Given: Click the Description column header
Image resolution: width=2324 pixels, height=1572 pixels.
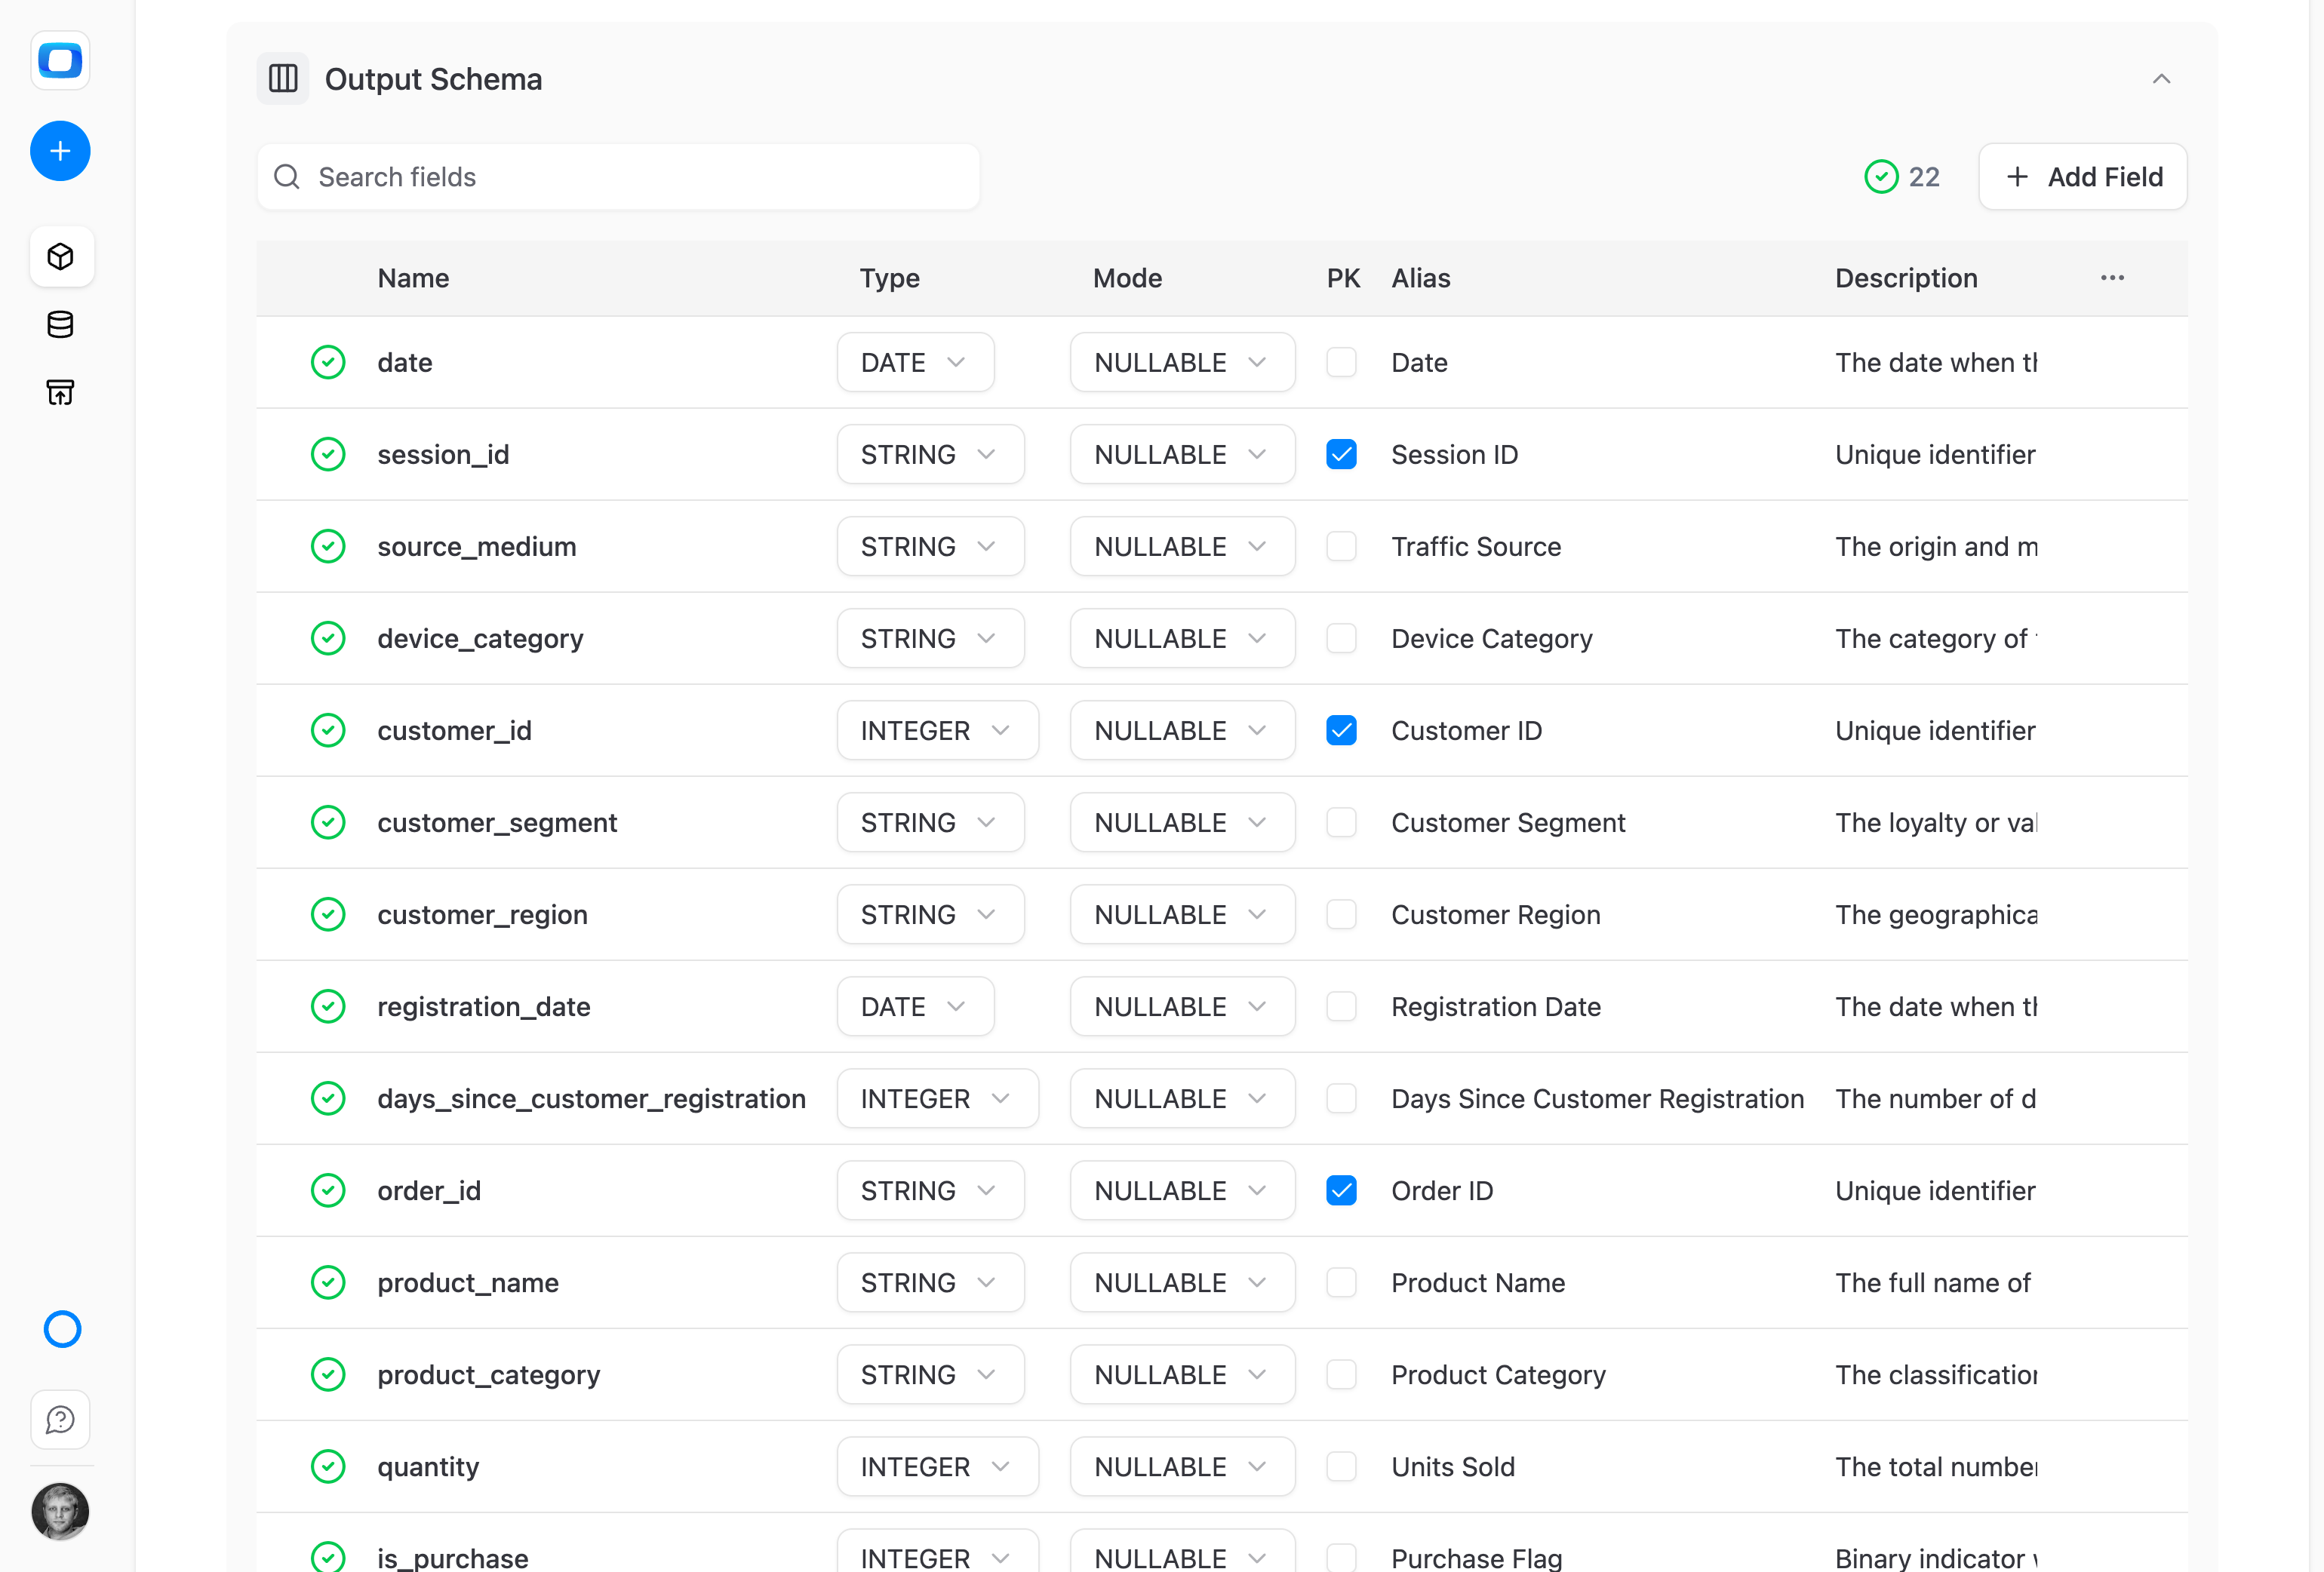Looking at the screenshot, I should 1906,278.
